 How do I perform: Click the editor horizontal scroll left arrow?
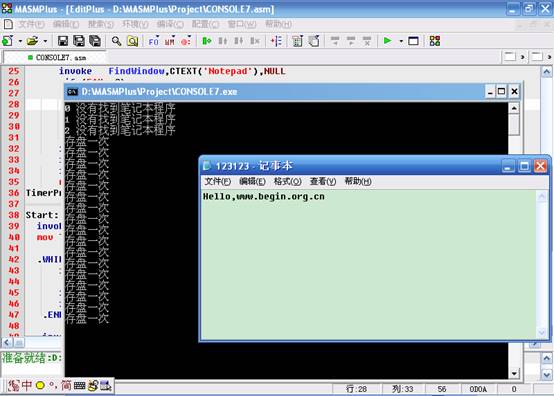pos(7,342)
